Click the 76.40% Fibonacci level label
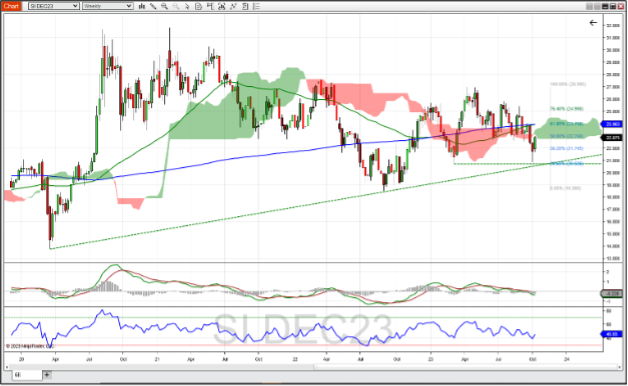628x386 pixels. pyautogui.click(x=567, y=109)
